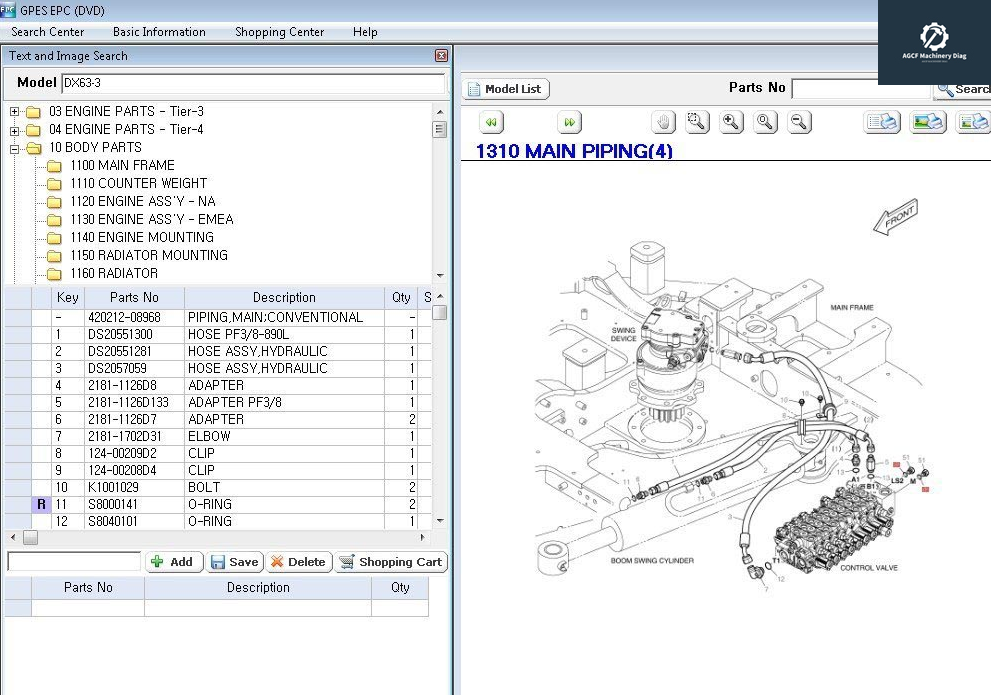The image size is (991, 695).
Task: Print the diagram image
Action: click(x=928, y=122)
